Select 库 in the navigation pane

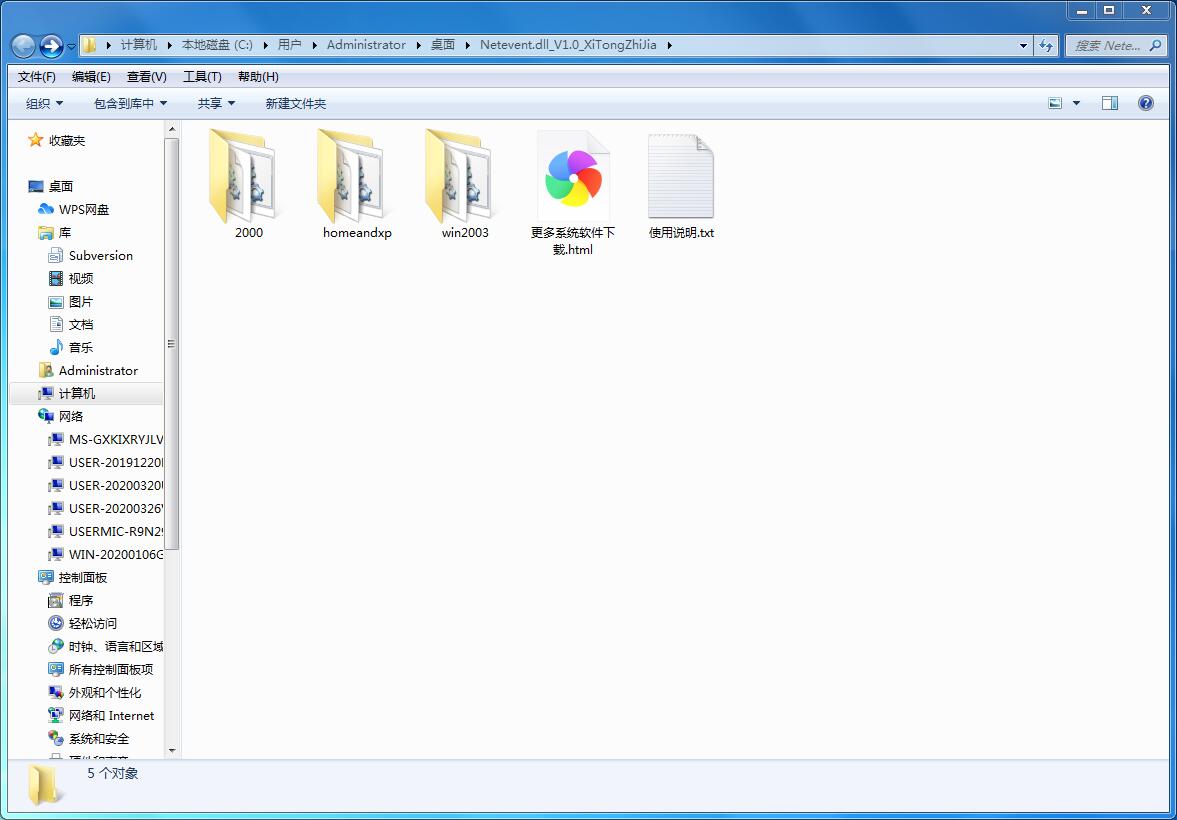click(65, 233)
